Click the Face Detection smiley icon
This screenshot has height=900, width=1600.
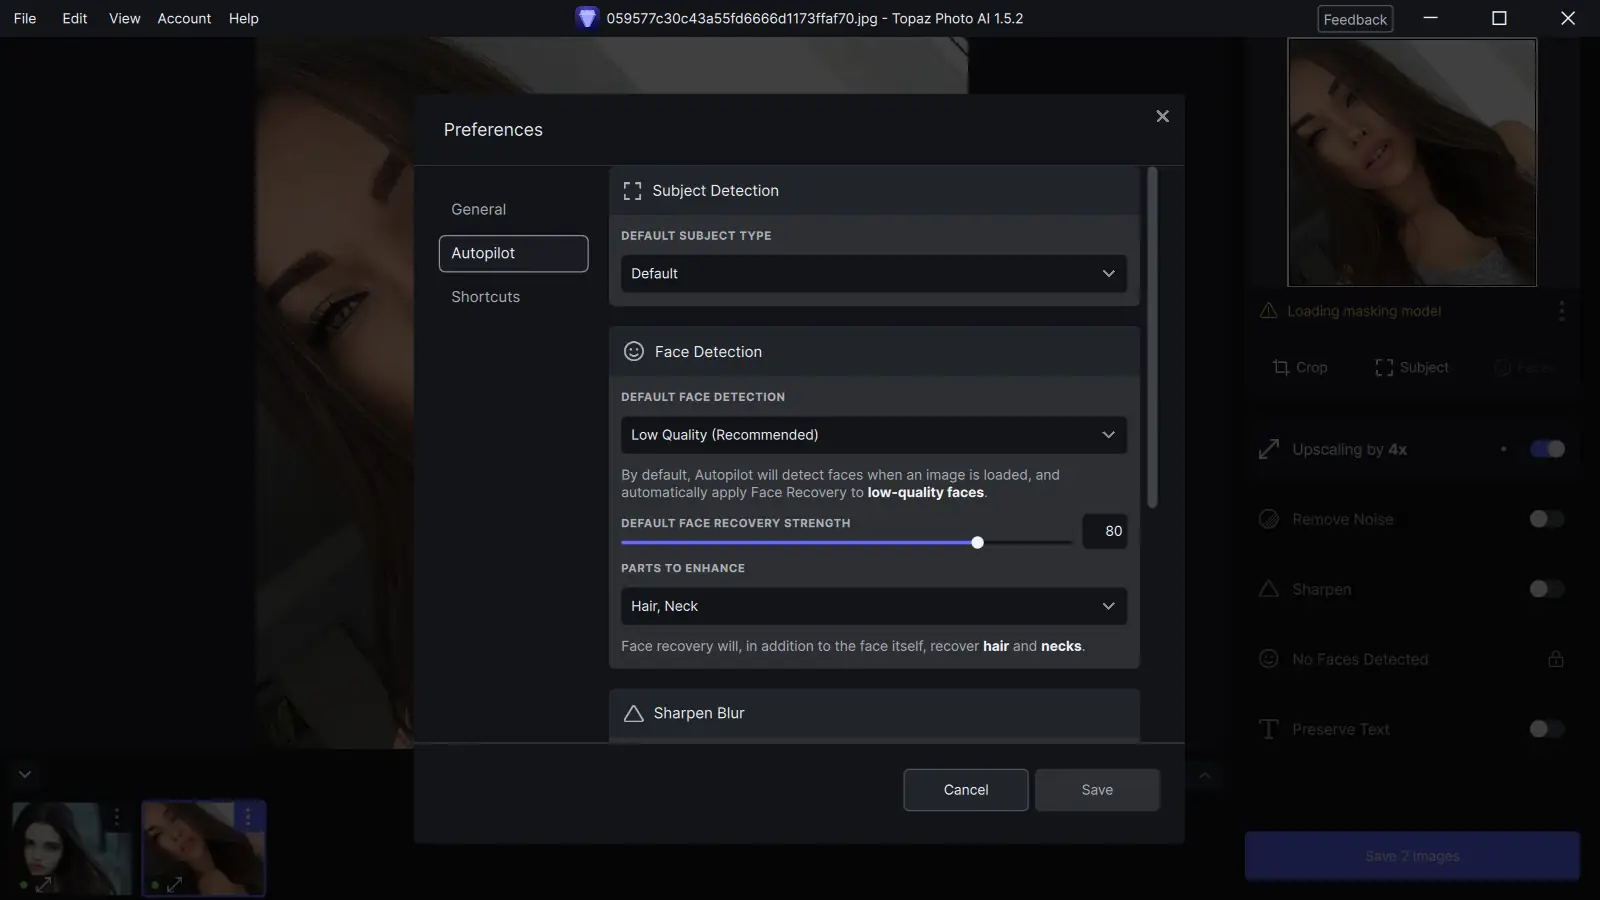(x=634, y=351)
